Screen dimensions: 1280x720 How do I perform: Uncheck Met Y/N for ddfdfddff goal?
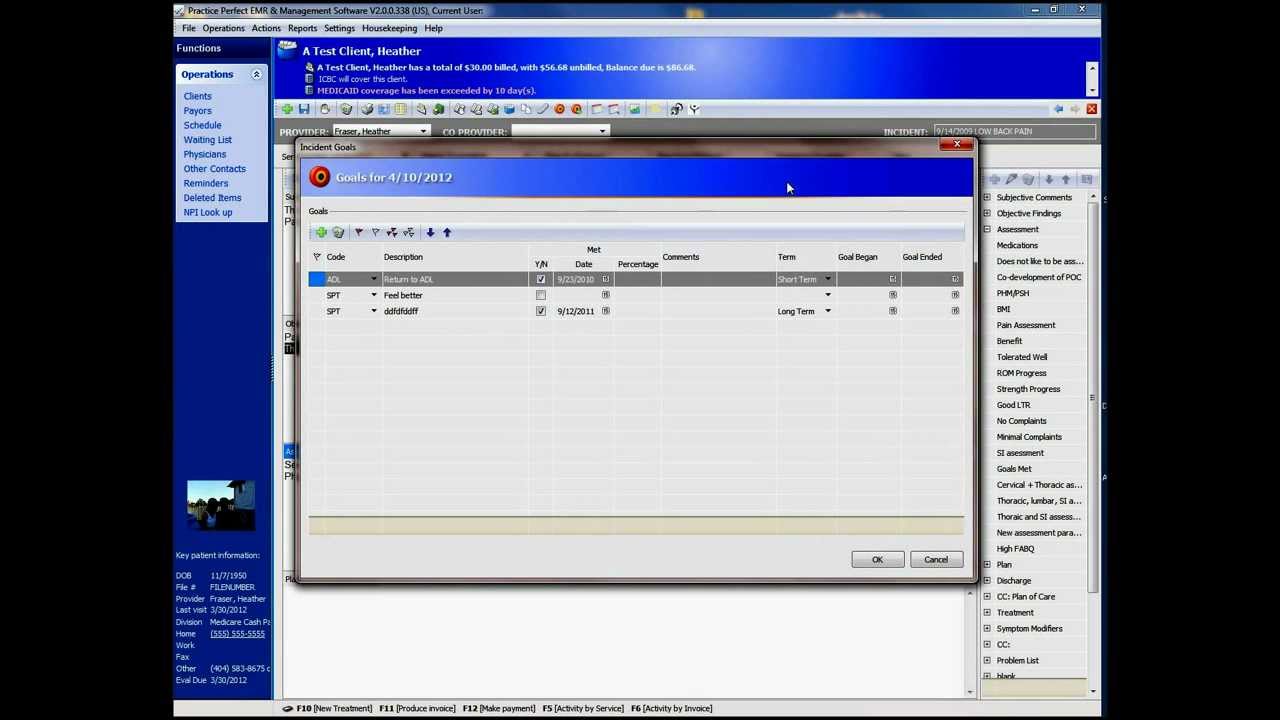click(x=541, y=311)
